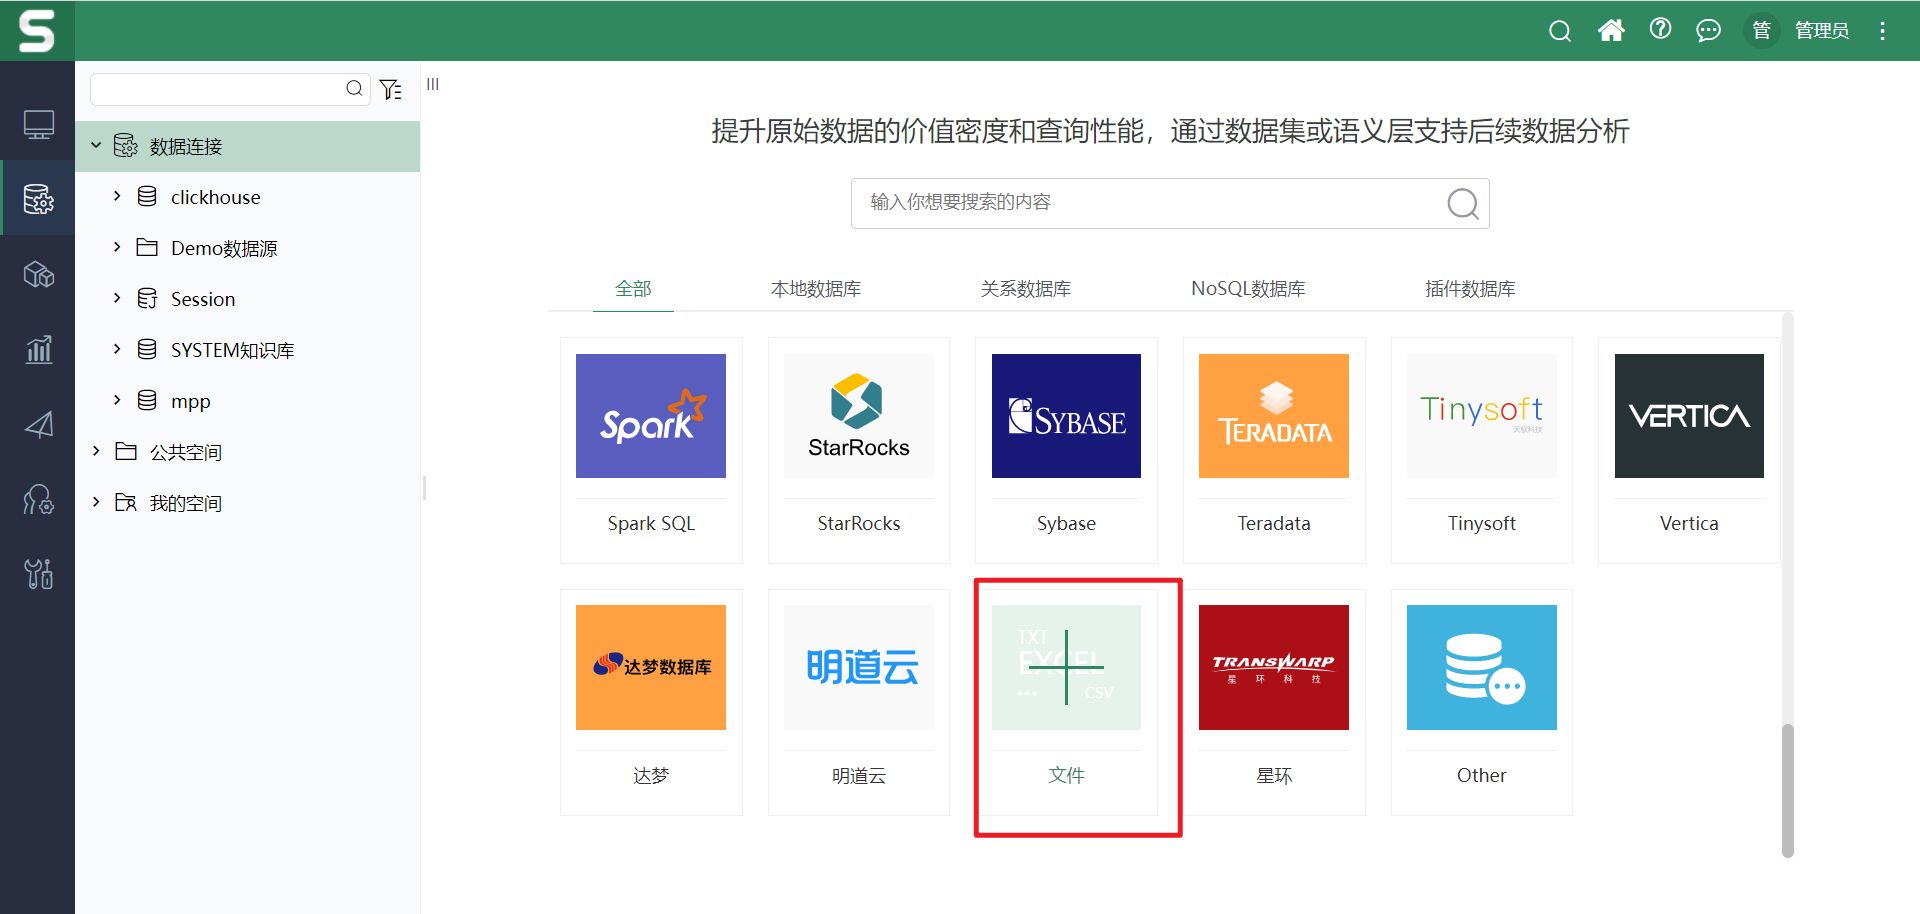
Task: Click the S logo in the header
Action: coord(37,31)
